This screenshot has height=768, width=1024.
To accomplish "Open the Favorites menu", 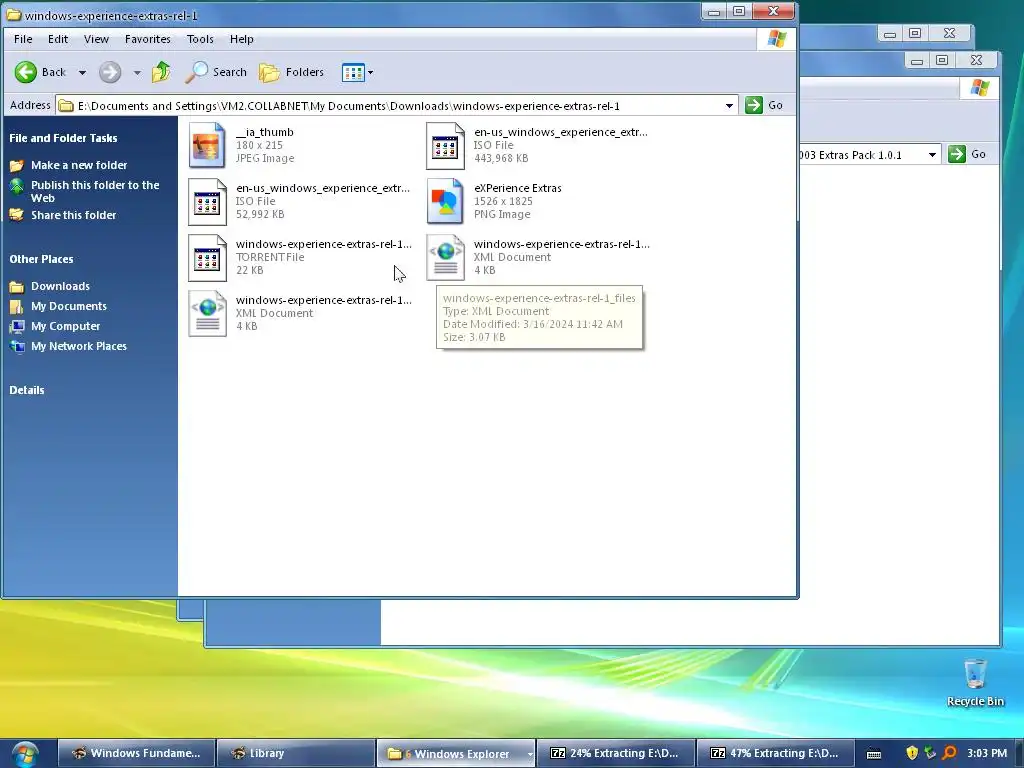I will (x=148, y=39).
